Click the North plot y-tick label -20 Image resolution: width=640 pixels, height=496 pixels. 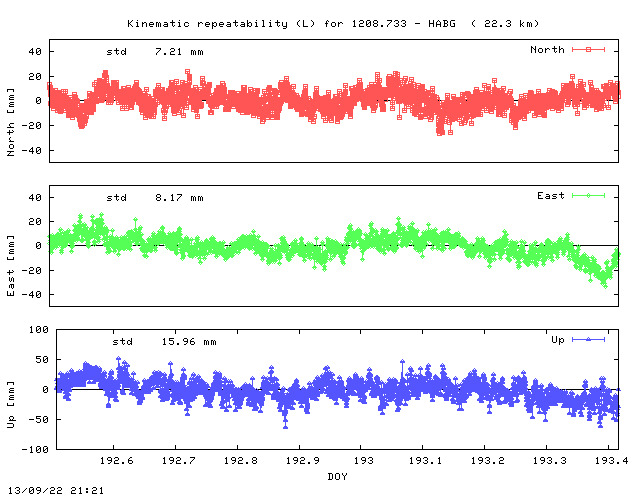coord(32,126)
